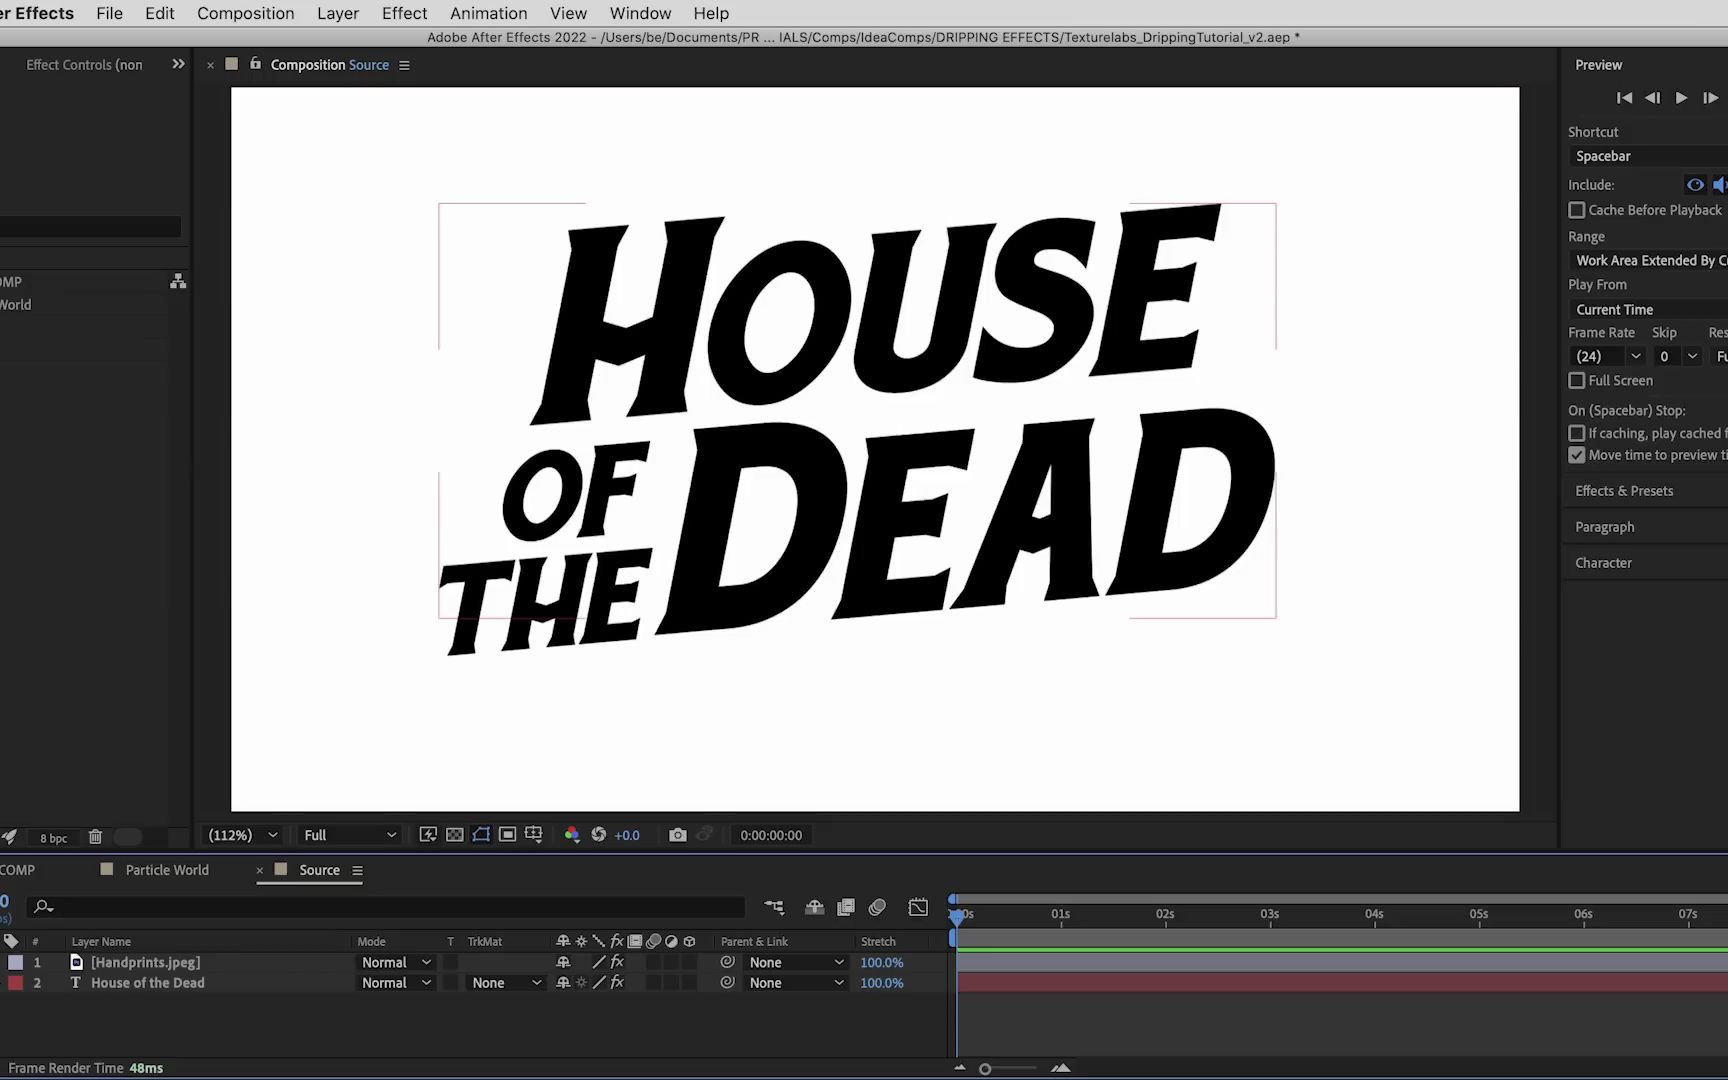Delete selected project item with trash icon
The width and height of the screenshot is (1728, 1080).
(95, 837)
